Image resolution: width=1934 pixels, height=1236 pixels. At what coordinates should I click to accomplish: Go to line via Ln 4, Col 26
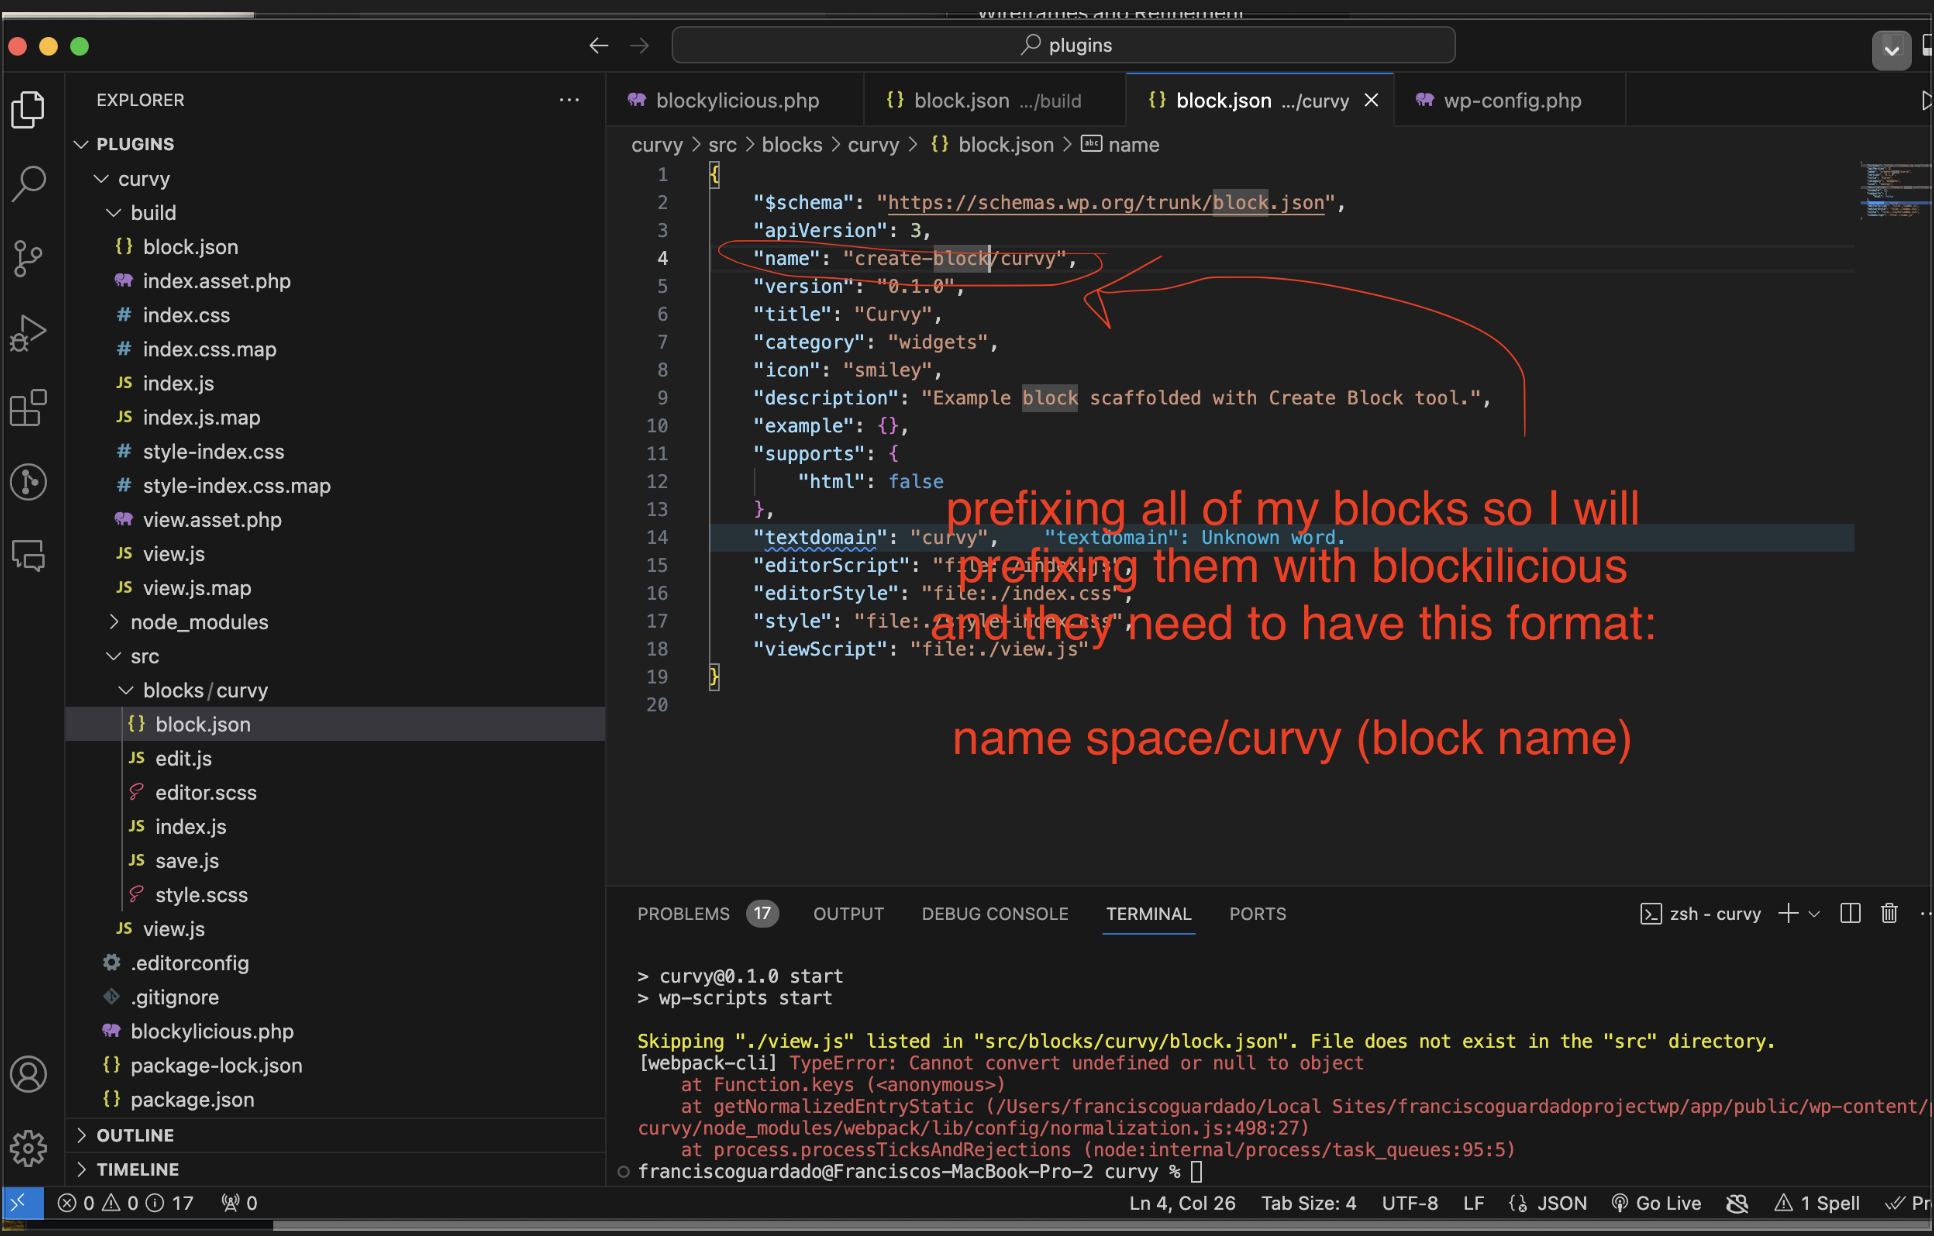[1182, 1203]
